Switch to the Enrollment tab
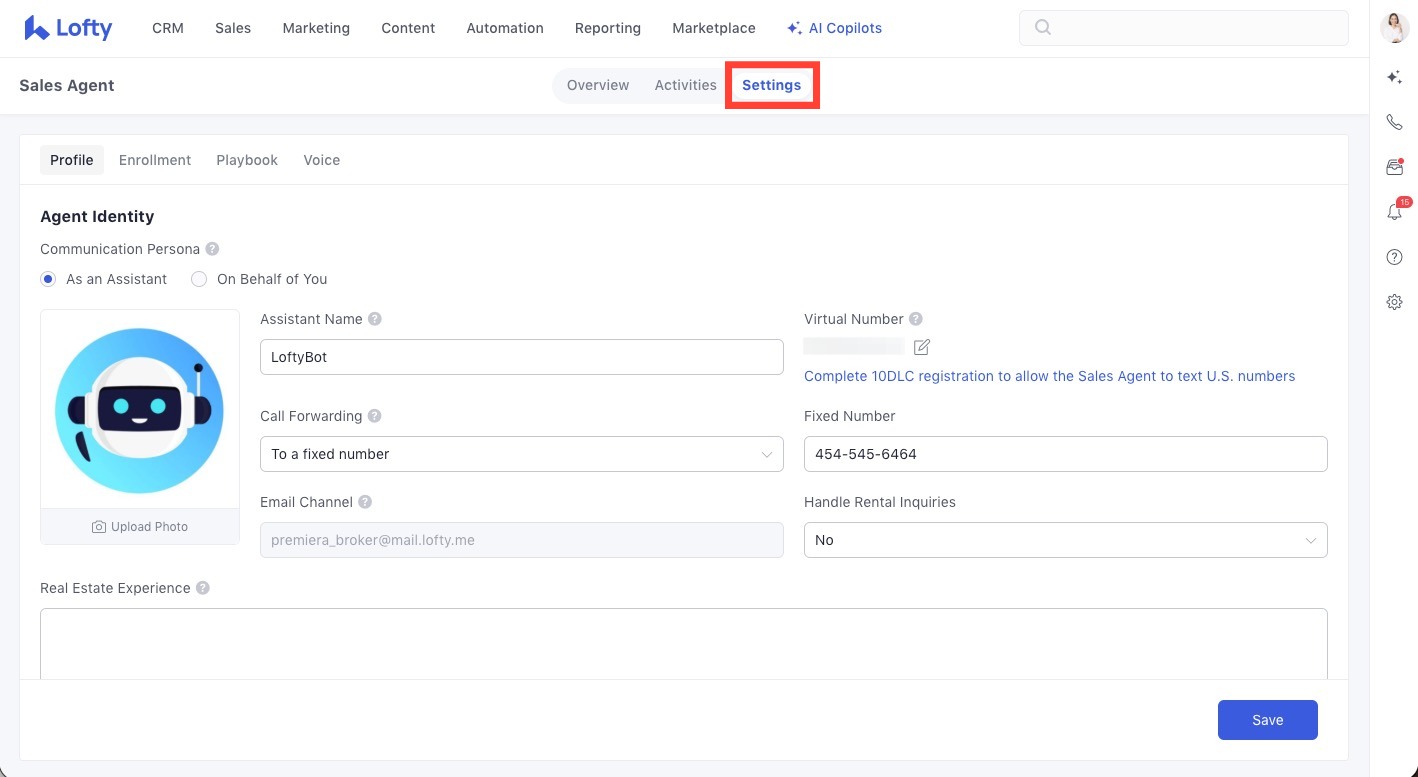This screenshot has height=777, width=1418. [x=155, y=160]
